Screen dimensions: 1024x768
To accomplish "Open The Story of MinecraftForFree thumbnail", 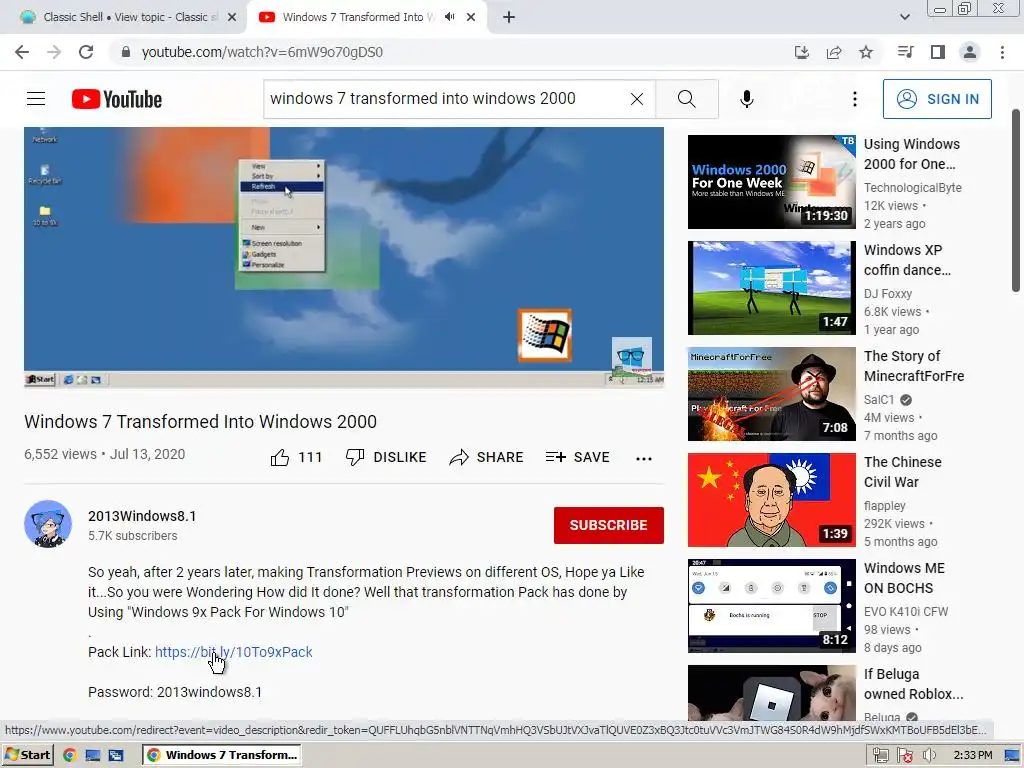I will point(771,394).
